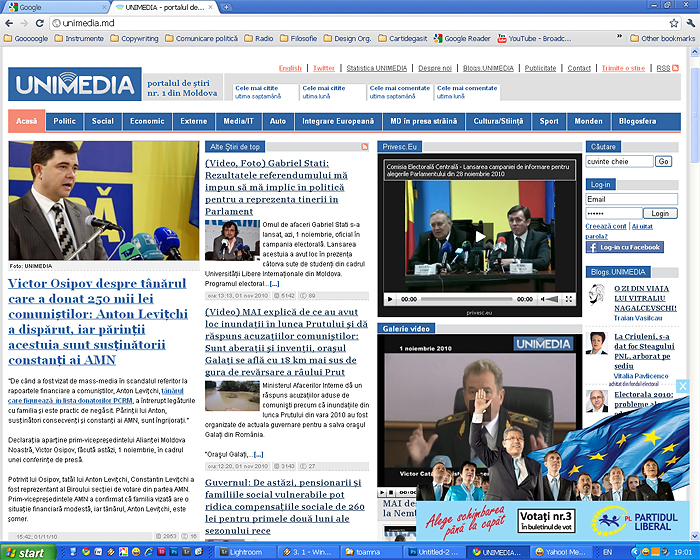700x560 pixels.
Task: Close the UNIMEDIA browser tab
Action: tap(210, 7)
